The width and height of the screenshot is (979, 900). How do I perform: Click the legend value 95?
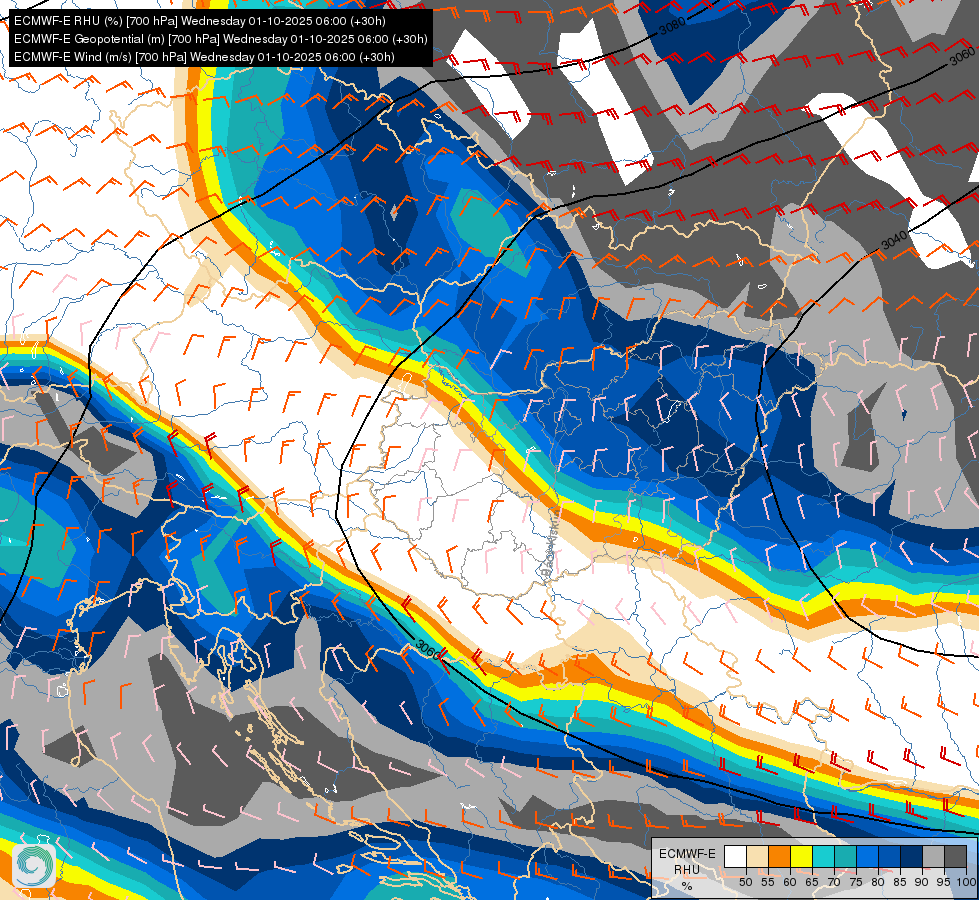click(x=943, y=882)
